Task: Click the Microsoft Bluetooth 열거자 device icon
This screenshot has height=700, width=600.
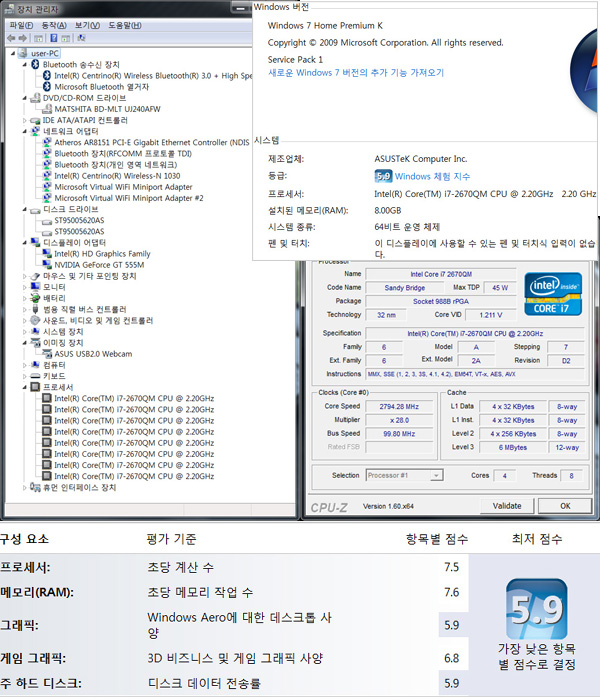Action: click(47, 87)
